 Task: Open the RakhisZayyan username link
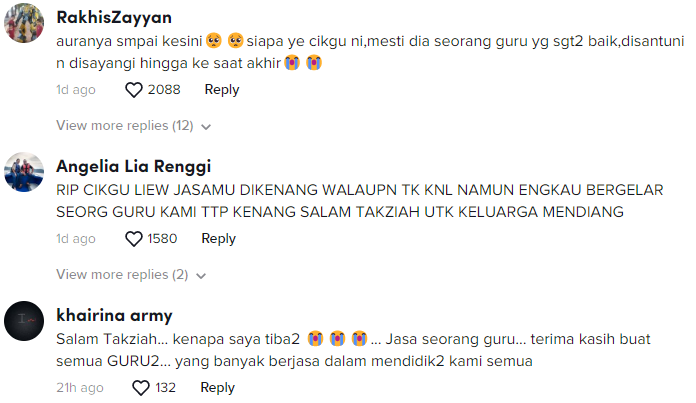tap(114, 17)
